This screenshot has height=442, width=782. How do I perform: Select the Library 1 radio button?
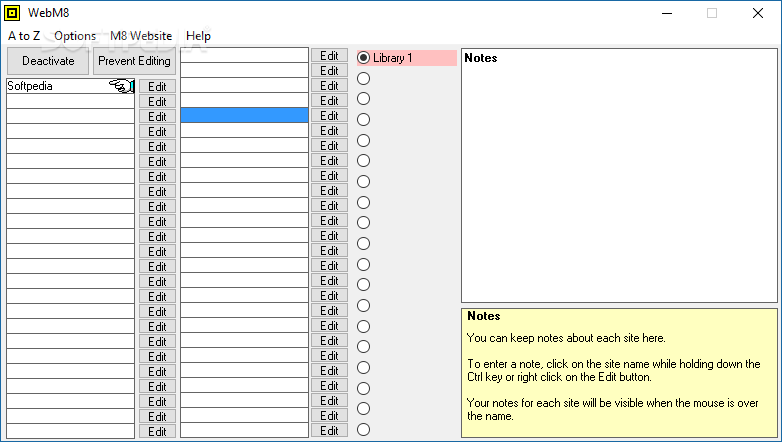coord(364,58)
